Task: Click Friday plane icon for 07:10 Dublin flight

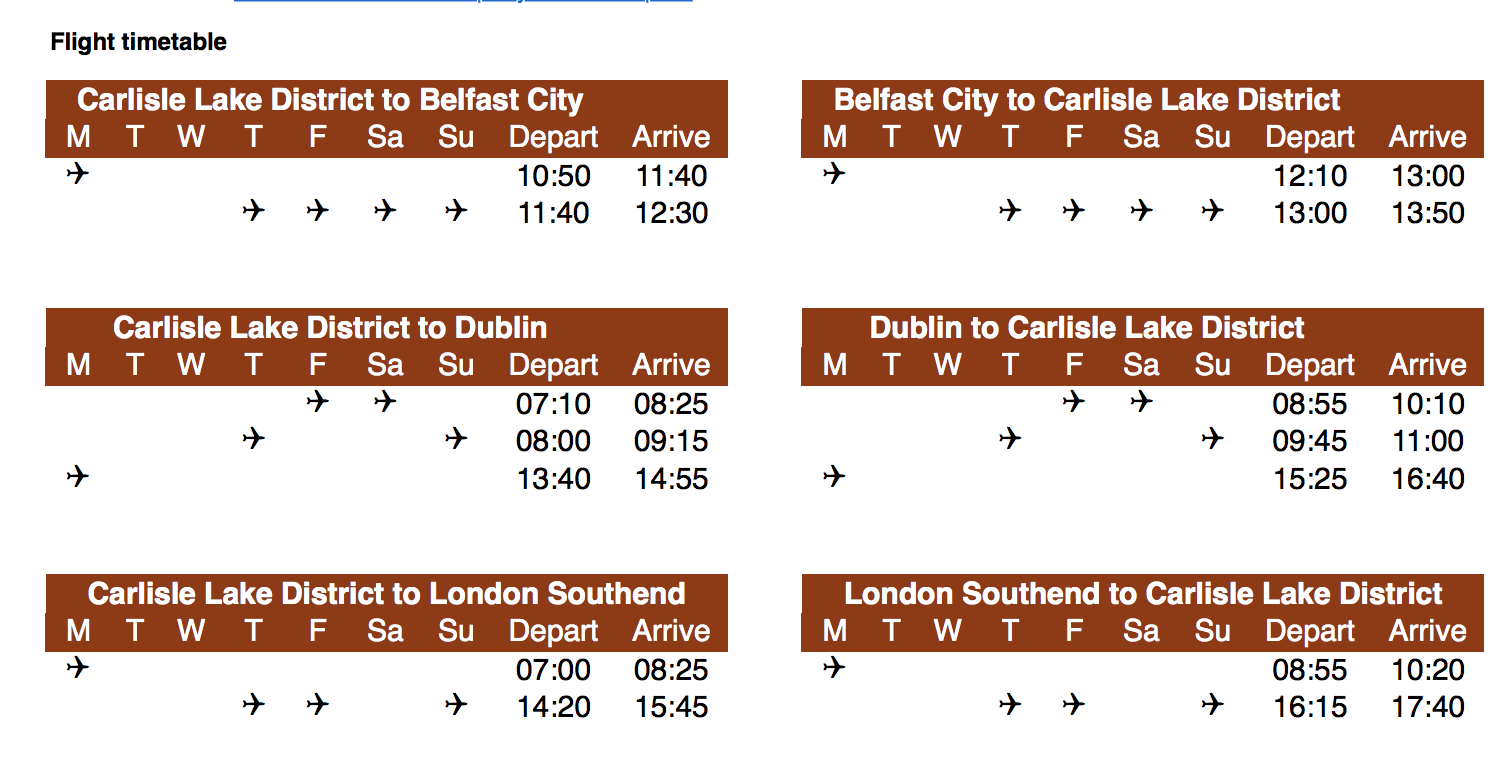Action: click(317, 402)
